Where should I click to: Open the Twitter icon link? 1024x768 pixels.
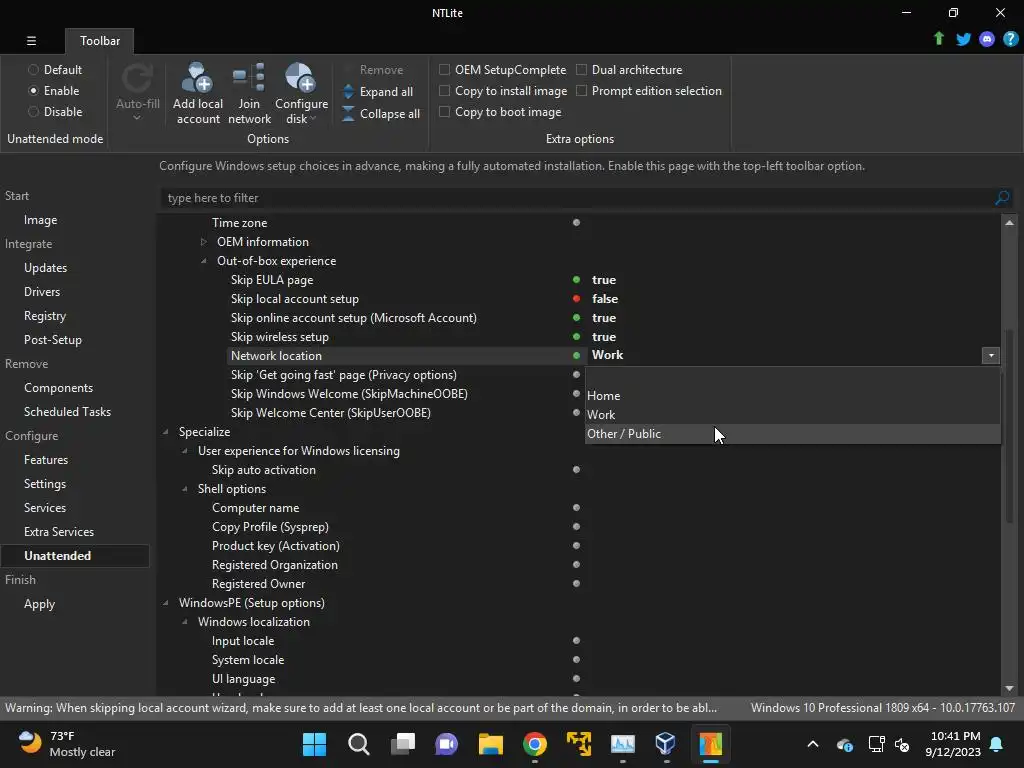tap(963, 39)
